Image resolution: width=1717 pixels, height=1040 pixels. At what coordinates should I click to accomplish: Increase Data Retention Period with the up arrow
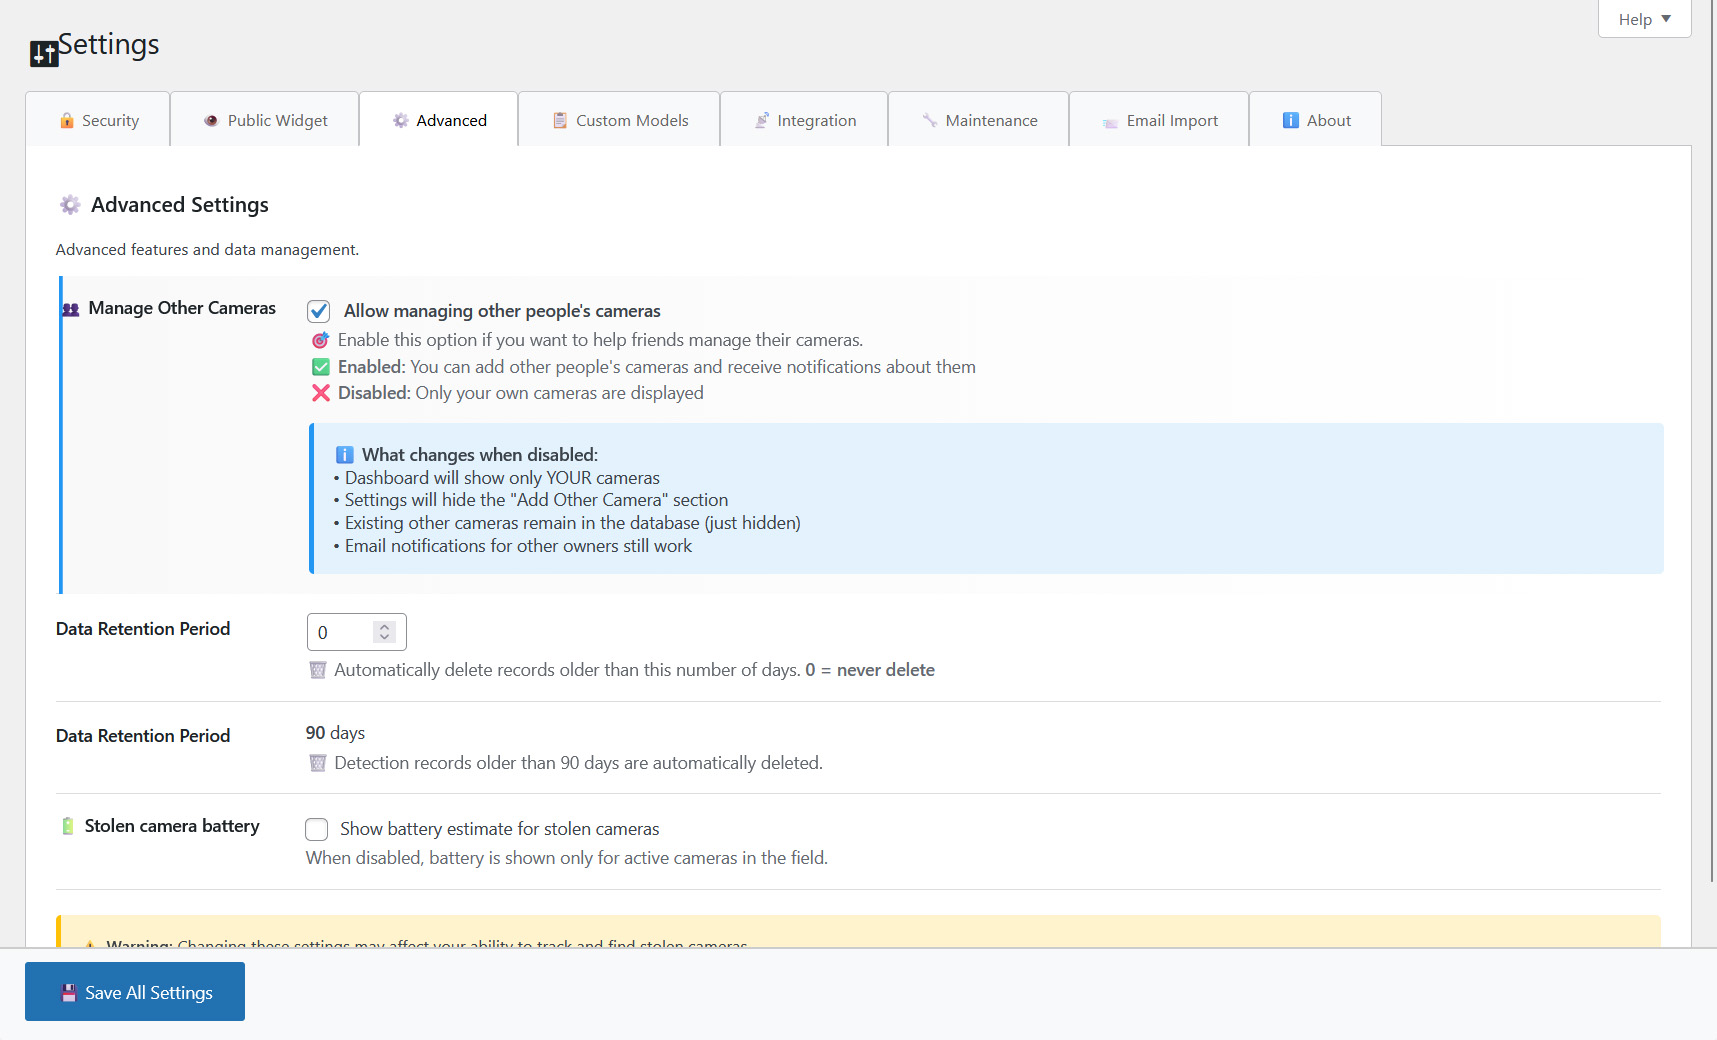click(384, 626)
